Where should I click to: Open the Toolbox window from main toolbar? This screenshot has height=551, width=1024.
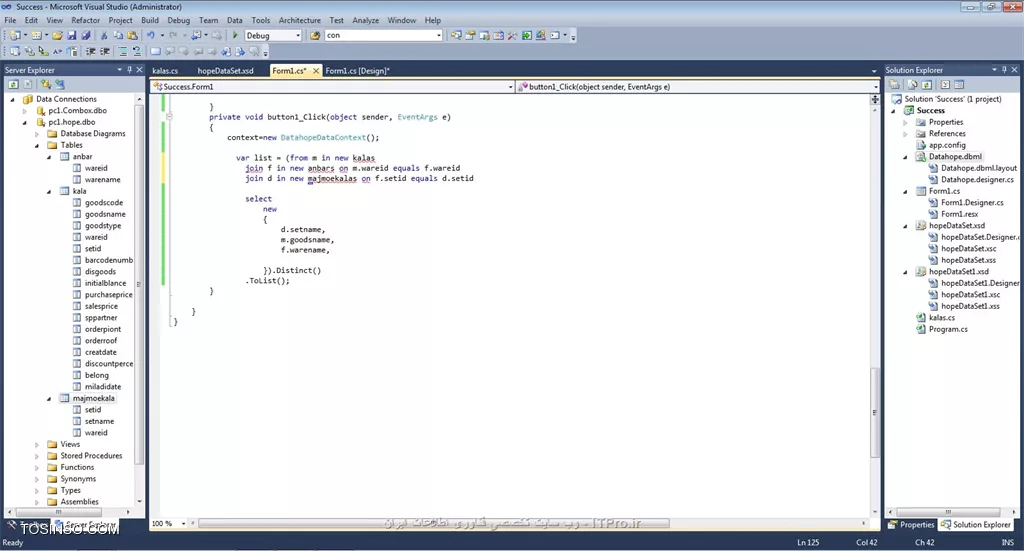pyautogui.click(x=513, y=35)
